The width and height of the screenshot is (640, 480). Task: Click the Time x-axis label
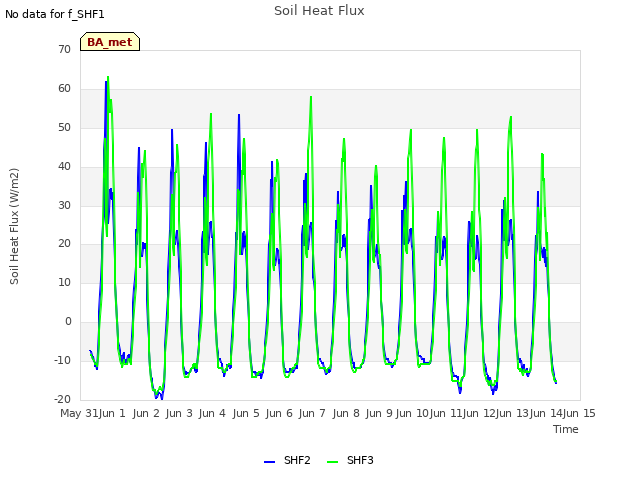coord(566,429)
